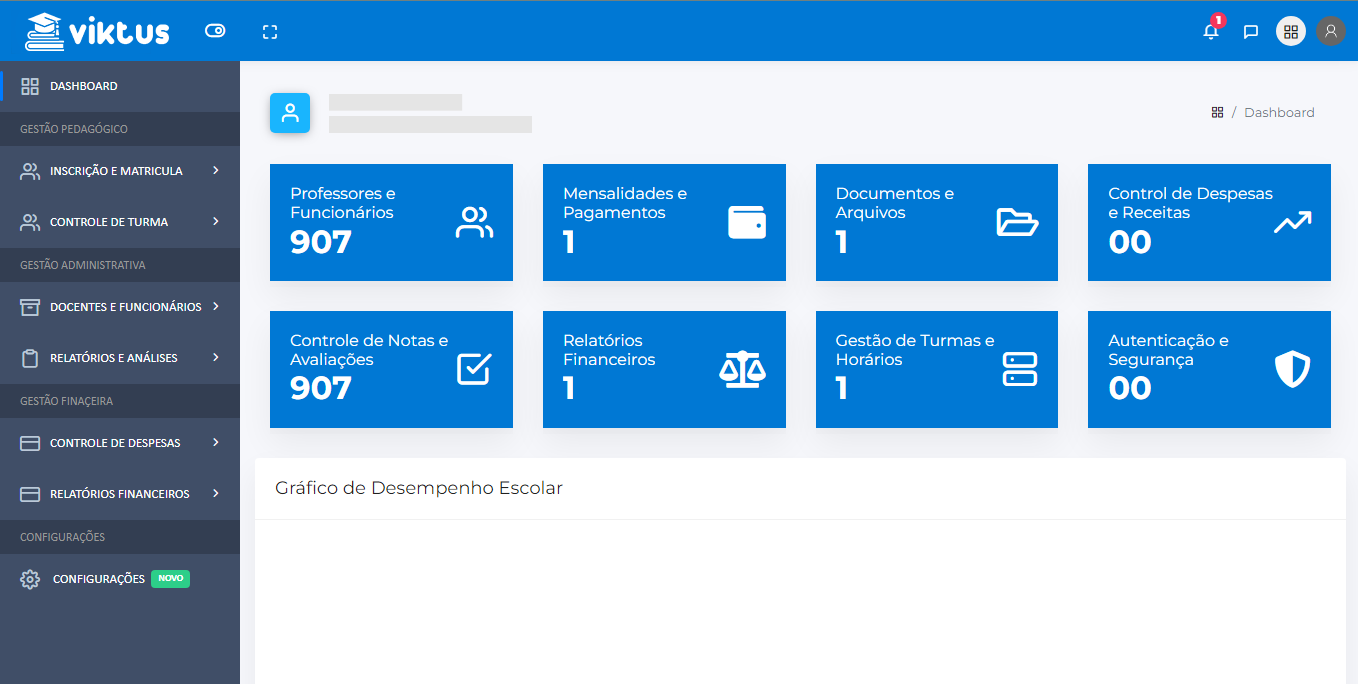Click the Controle de Despesas card icon
The width and height of the screenshot is (1358, 684).
30,443
